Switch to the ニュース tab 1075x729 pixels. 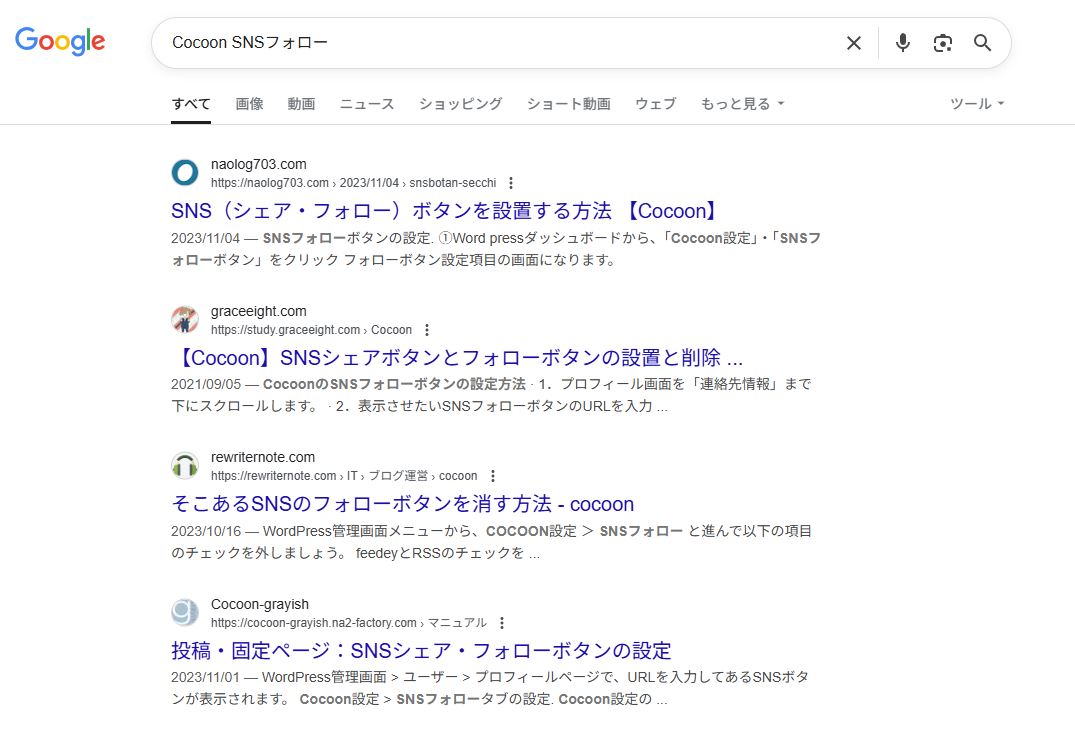click(x=367, y=104)
